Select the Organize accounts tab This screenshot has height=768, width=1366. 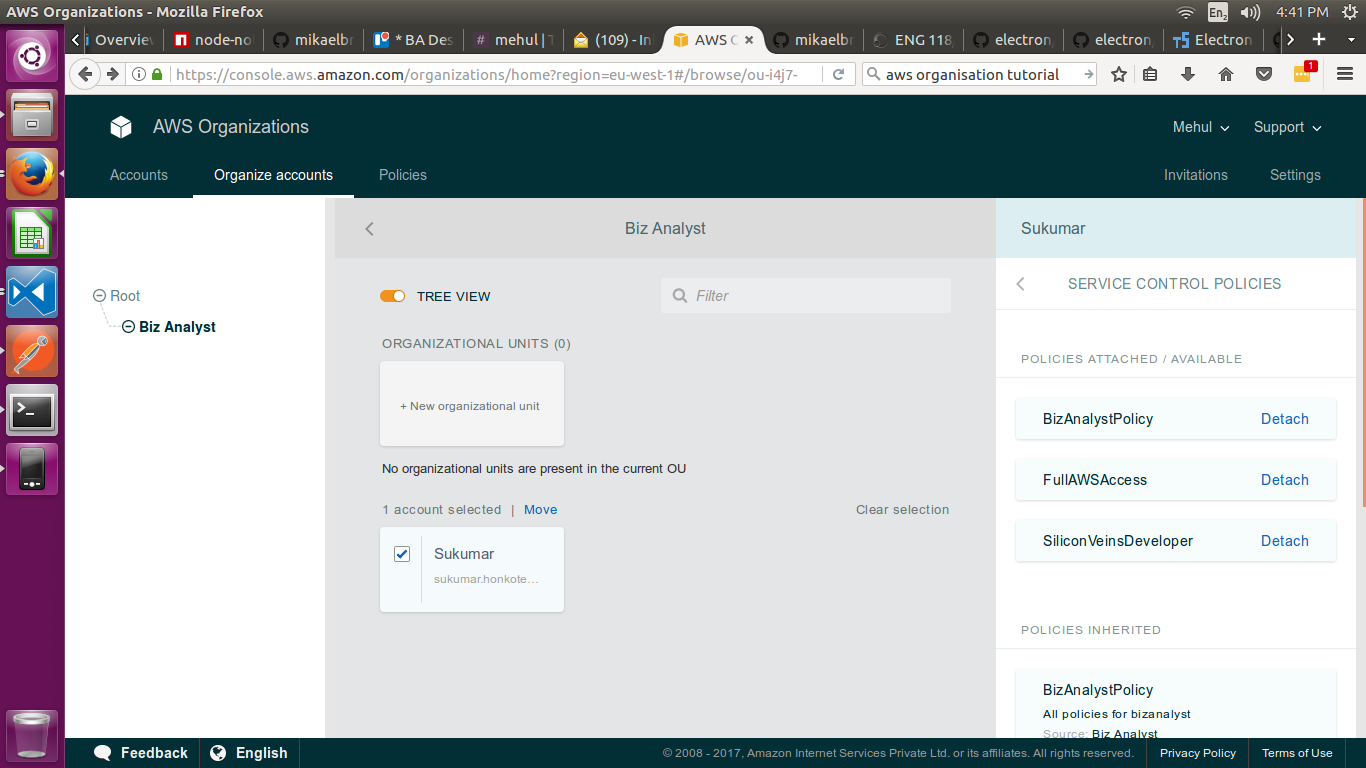pos(273,175)
